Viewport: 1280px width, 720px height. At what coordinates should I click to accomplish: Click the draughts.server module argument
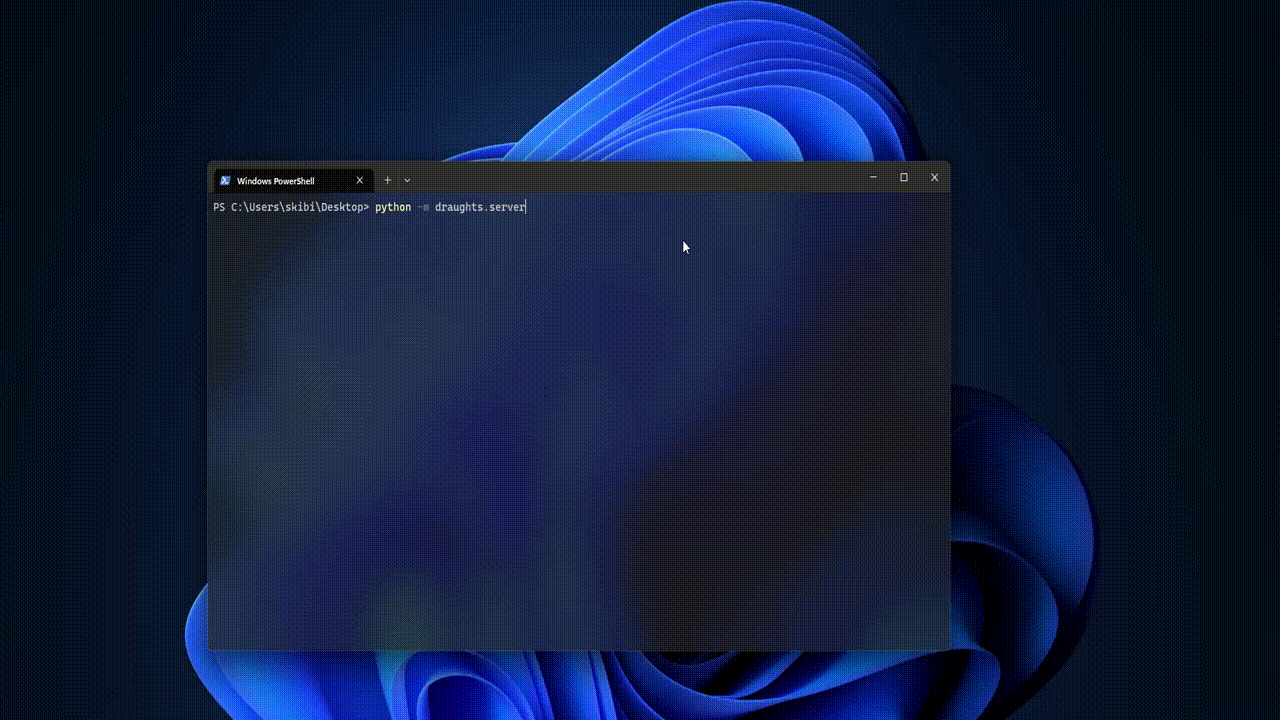479,207
